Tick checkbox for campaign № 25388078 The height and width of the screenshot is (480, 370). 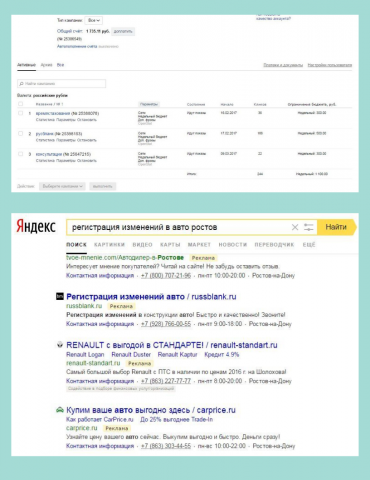pos(20,113)
